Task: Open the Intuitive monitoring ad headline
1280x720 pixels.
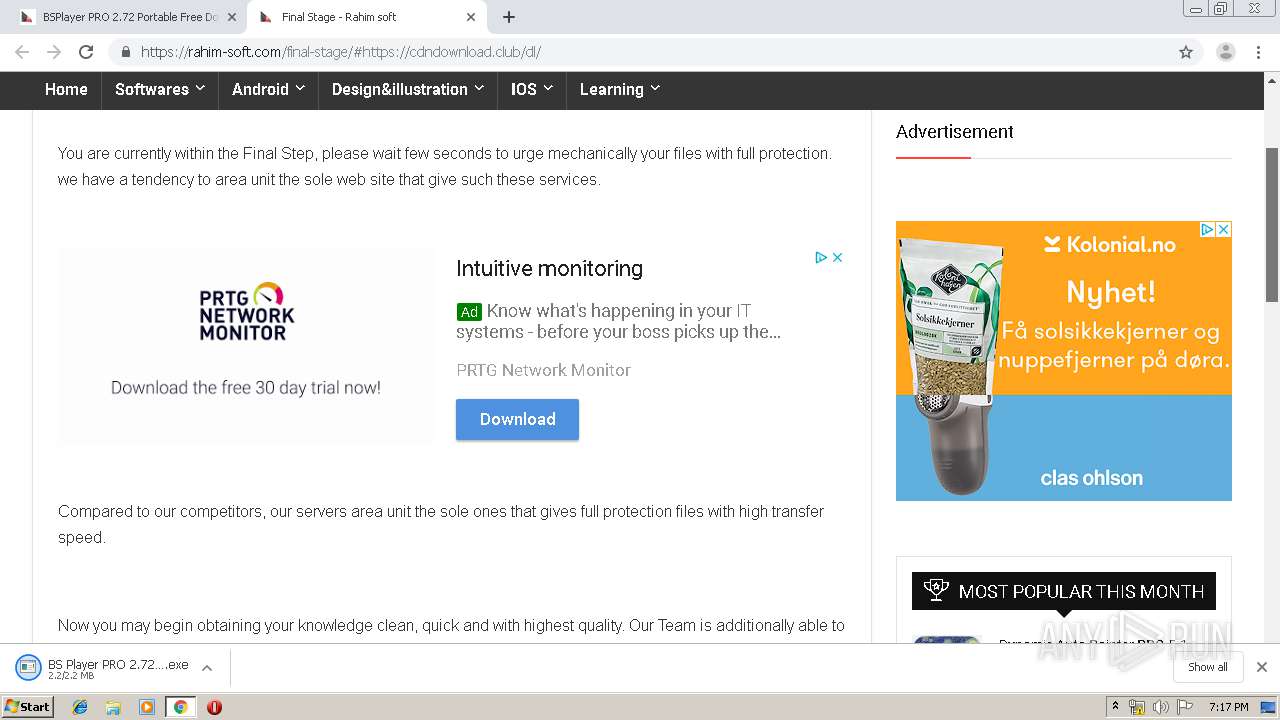Action: tap(549, 268)
